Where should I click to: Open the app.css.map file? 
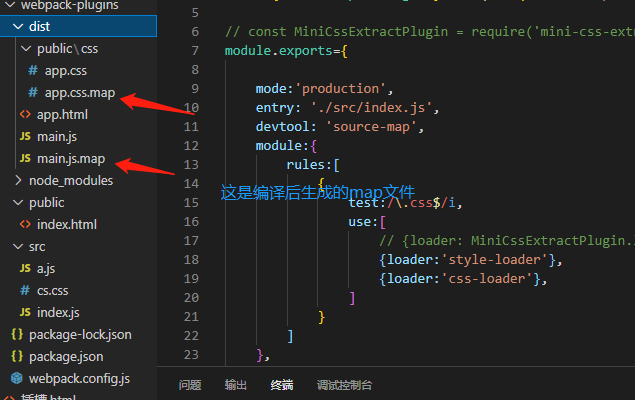[x=80, y=93]
